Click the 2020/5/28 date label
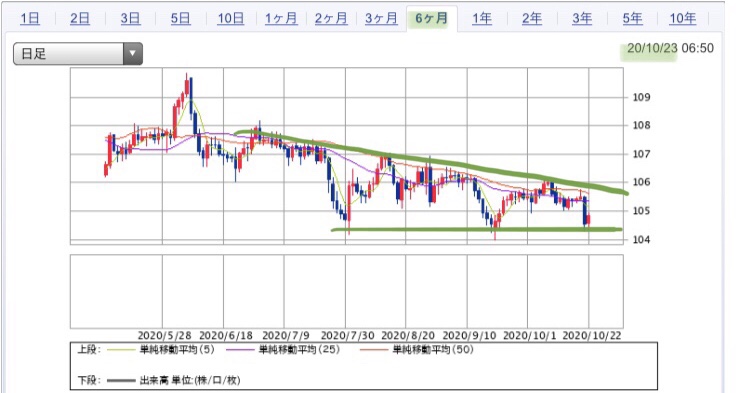Image resolution: width=738 pixels, height=393 pixels. [164, 336]
